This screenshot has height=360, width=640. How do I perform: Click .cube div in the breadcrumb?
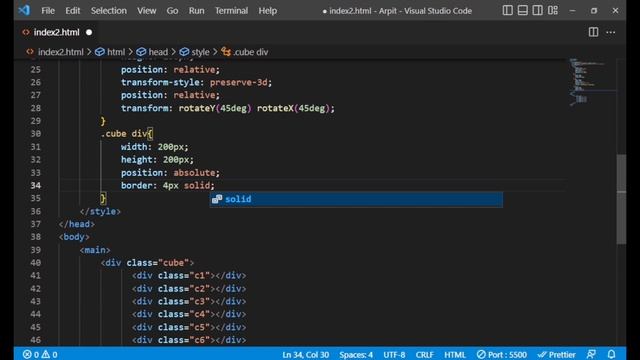click(x=251, y=52)
